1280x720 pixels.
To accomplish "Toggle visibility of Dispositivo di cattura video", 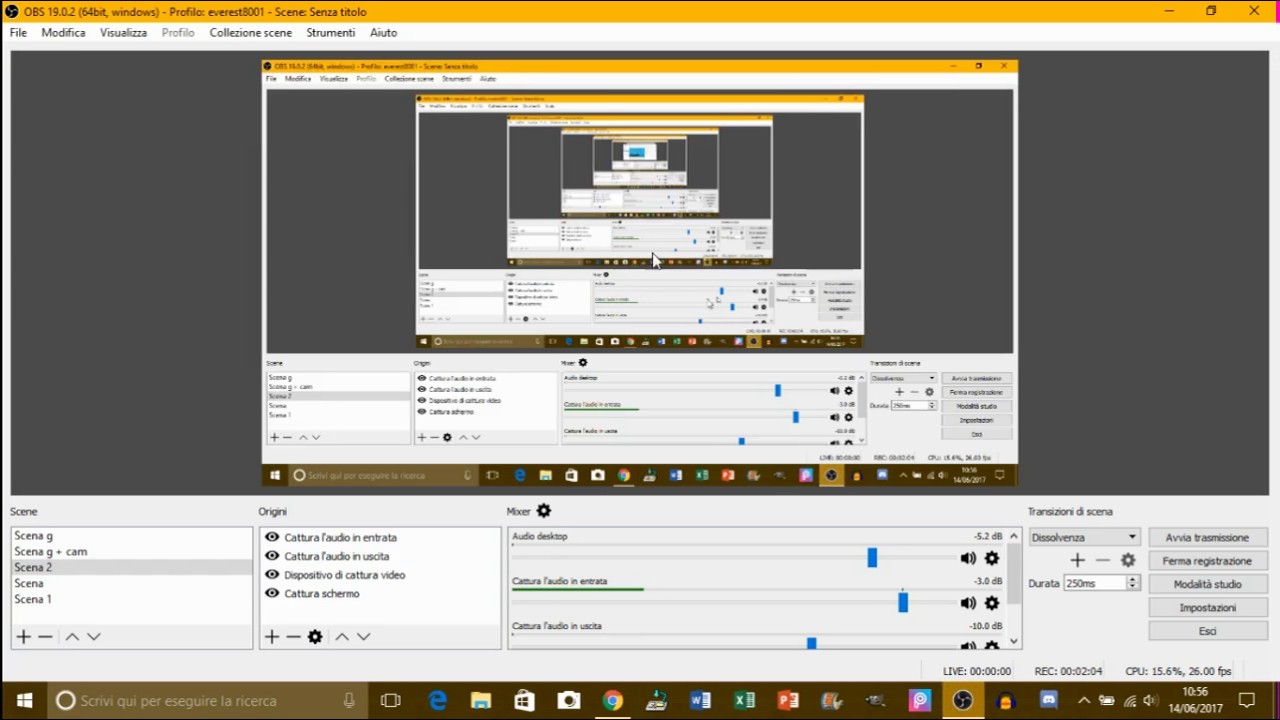I will pos(272,575).
